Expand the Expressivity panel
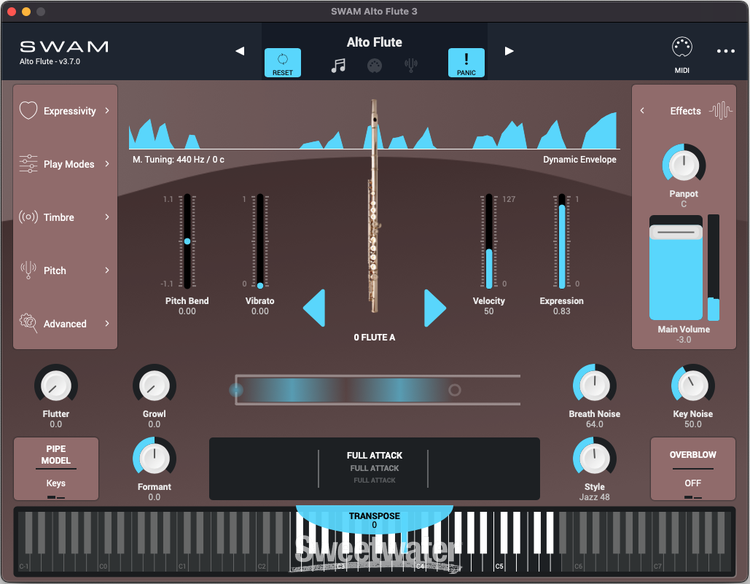Image resolution: width=750 pixels, height=584 pixels. (65, 110)
